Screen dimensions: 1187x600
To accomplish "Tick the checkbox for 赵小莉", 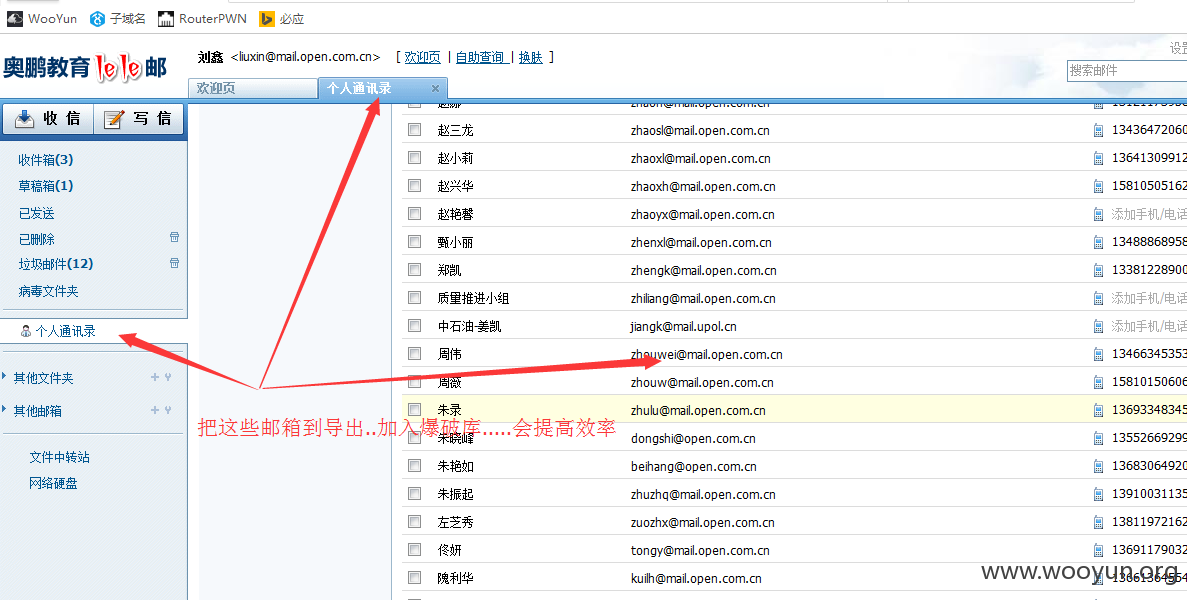I will point(414,157).
